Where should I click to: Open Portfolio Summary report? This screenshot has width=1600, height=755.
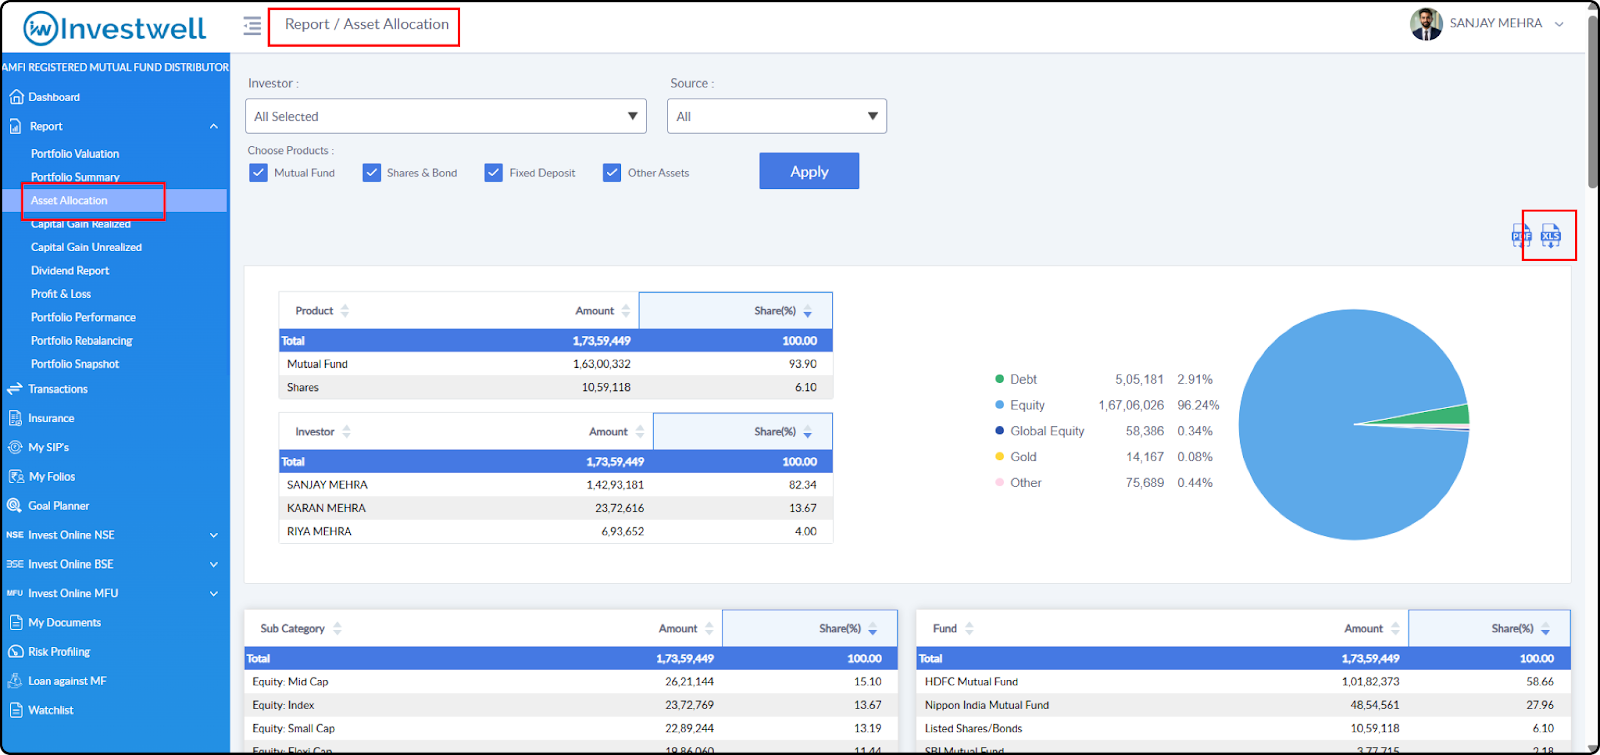tap(75, 177)
